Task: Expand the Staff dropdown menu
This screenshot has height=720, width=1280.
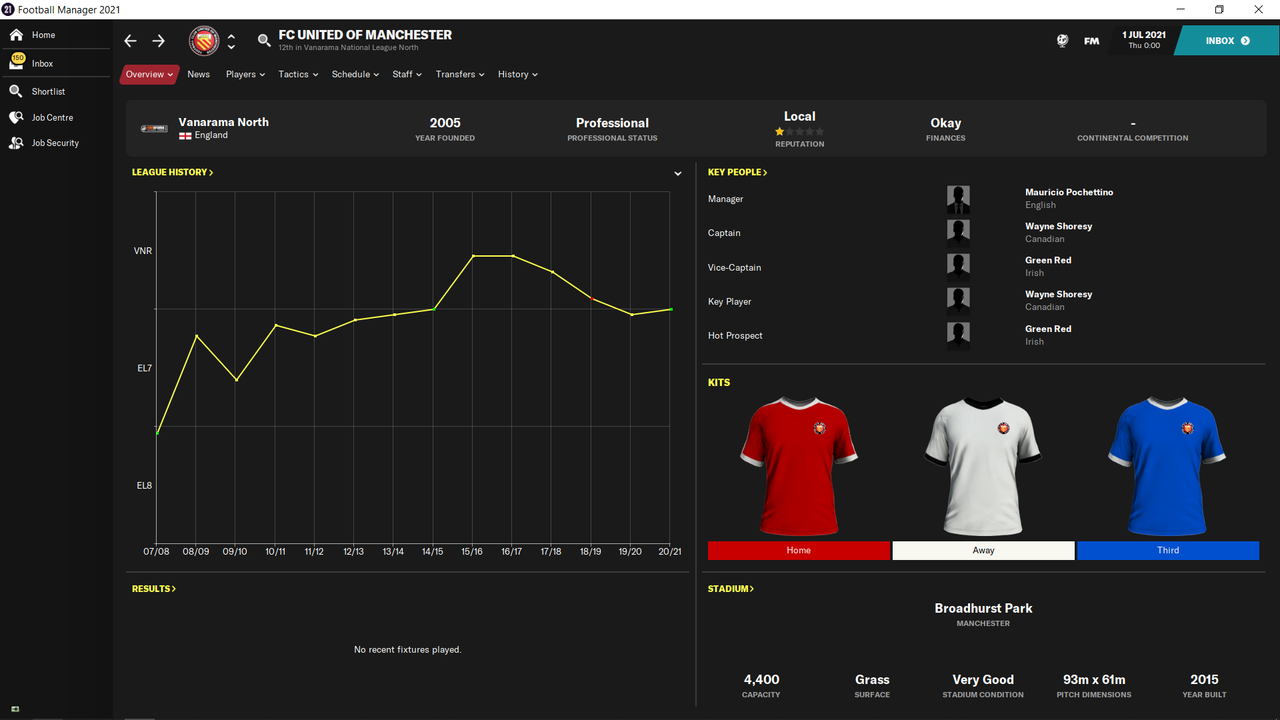Action: [407, 74]
